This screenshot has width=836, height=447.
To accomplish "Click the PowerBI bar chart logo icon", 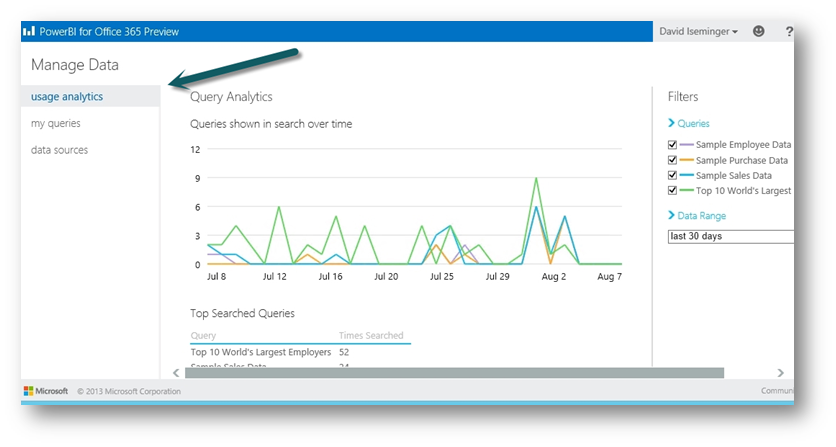I will 29,31.
